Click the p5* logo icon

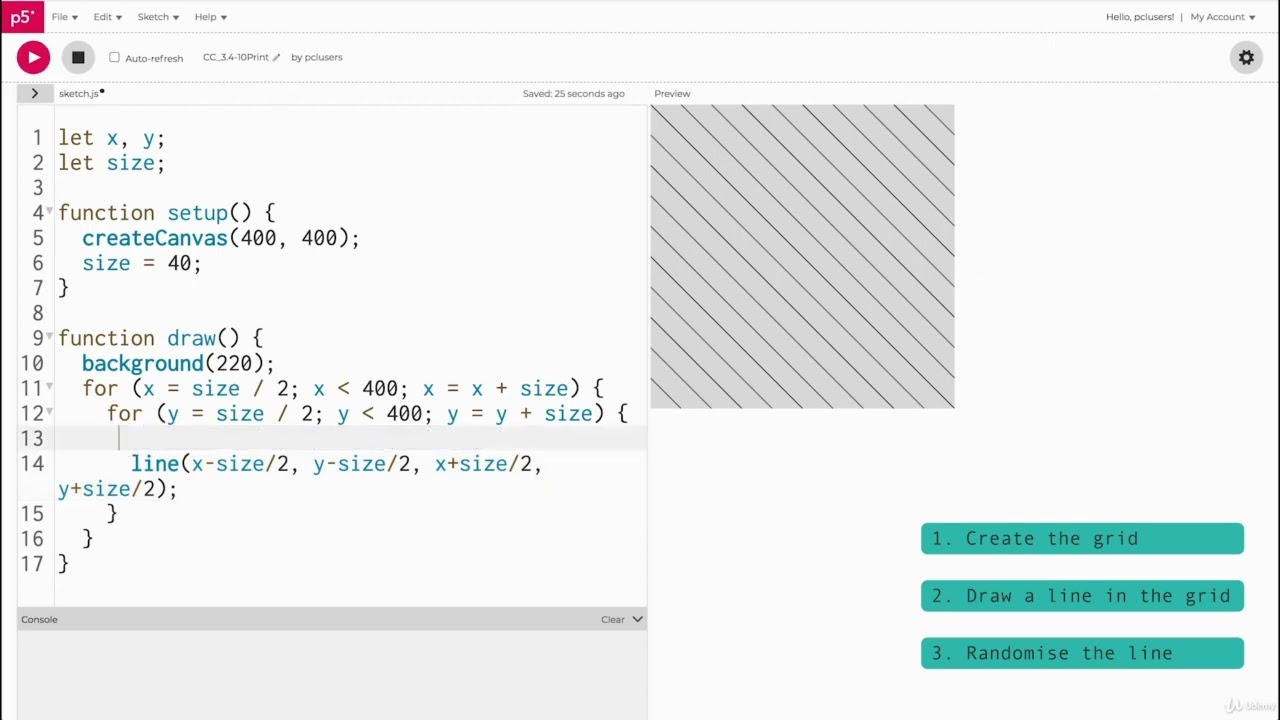(21, 17)
